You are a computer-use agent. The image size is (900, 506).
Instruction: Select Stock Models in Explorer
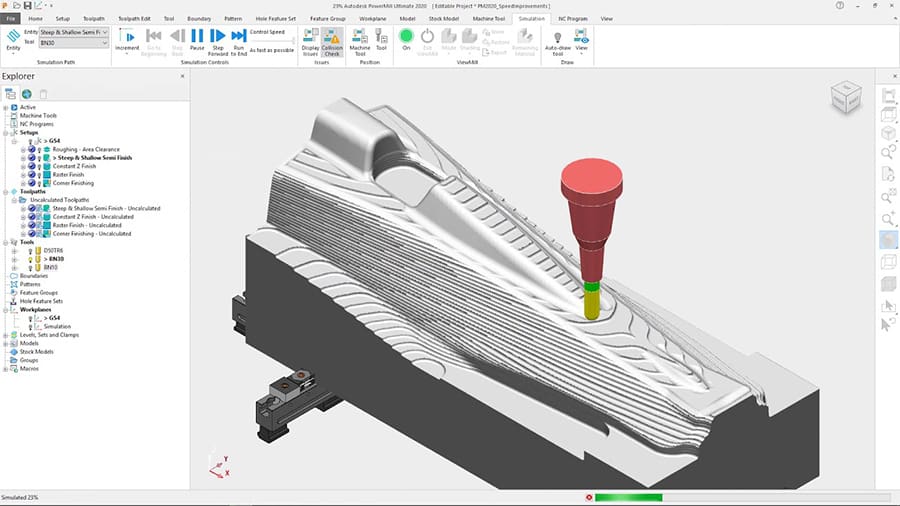(x=36, y=352)
